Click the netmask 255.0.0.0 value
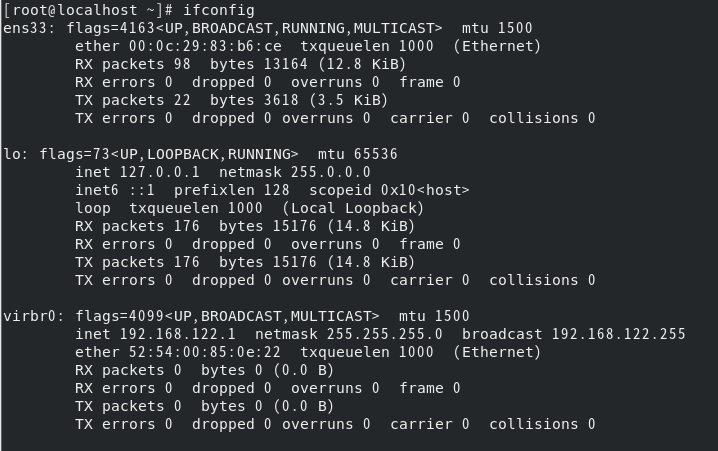 tap(330, 172)
